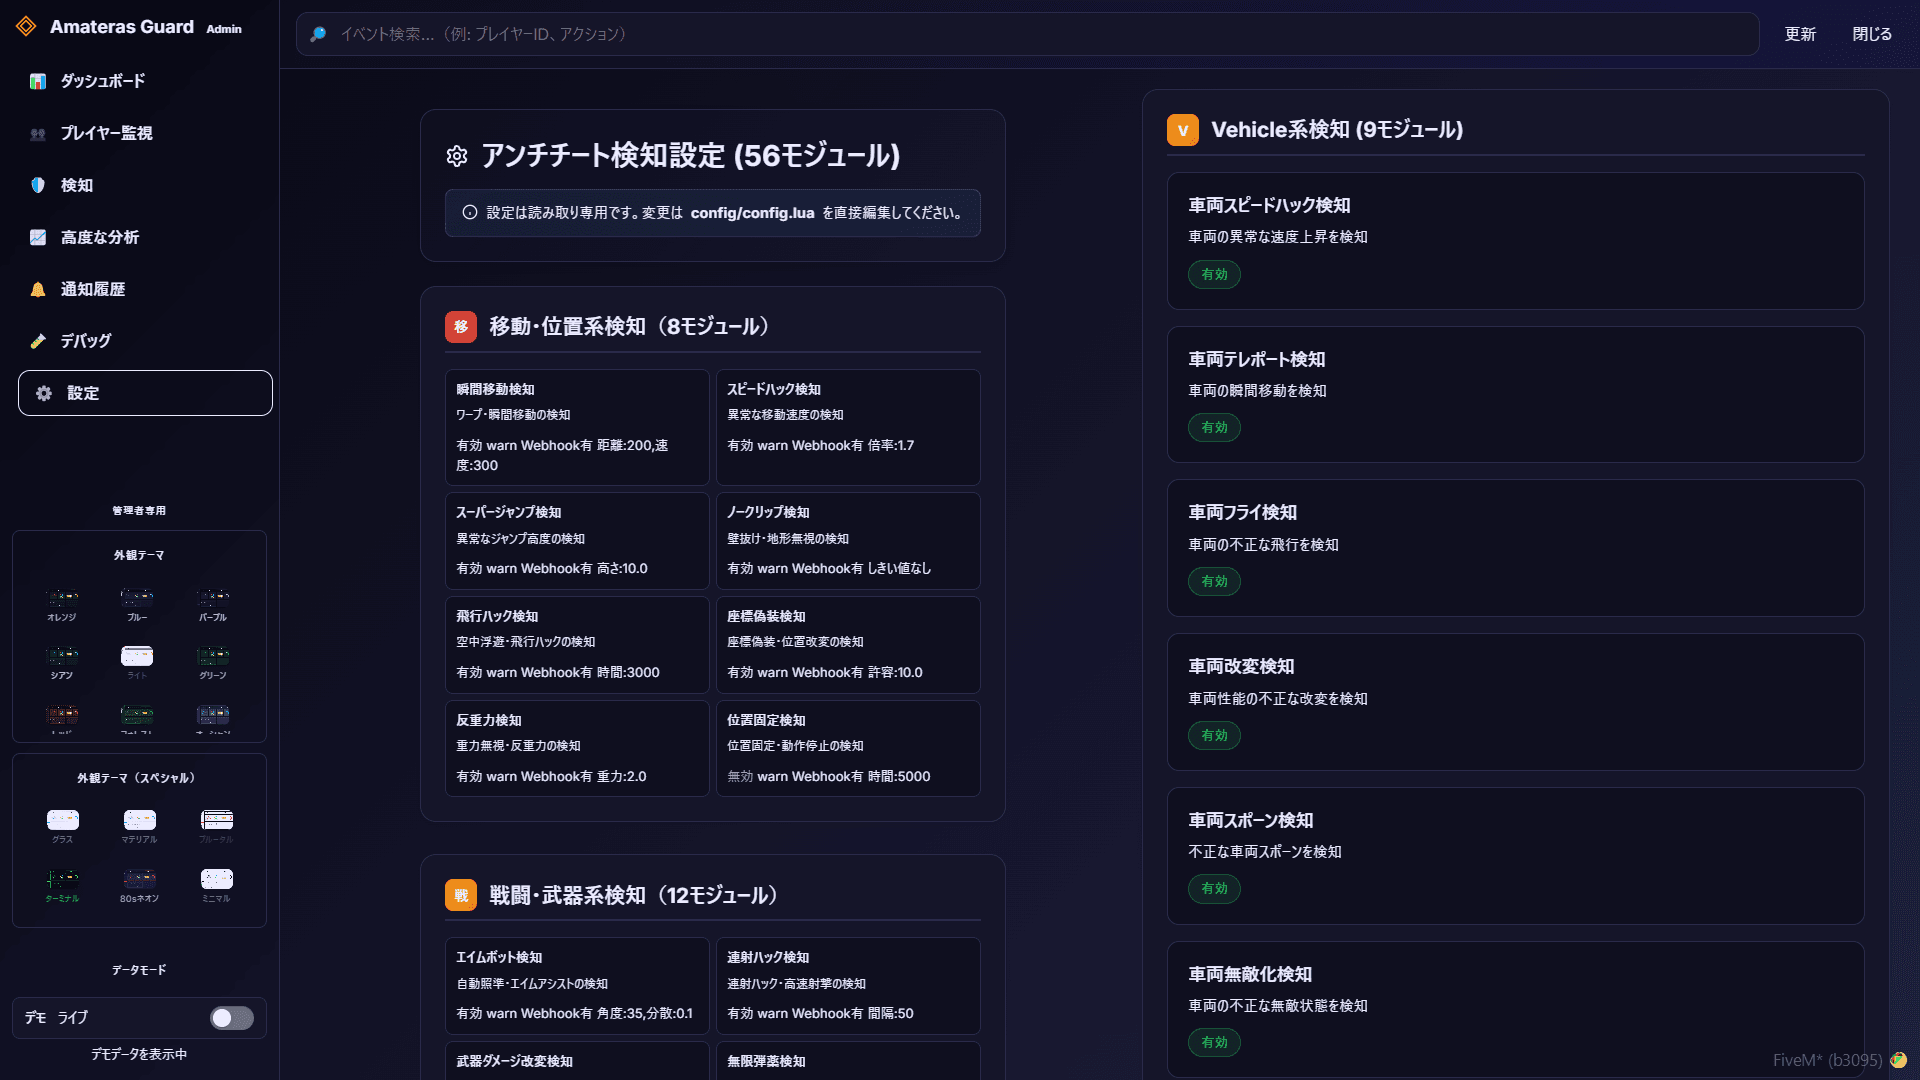Click the 飛行ハック検知 module card

tap(577, 645)
